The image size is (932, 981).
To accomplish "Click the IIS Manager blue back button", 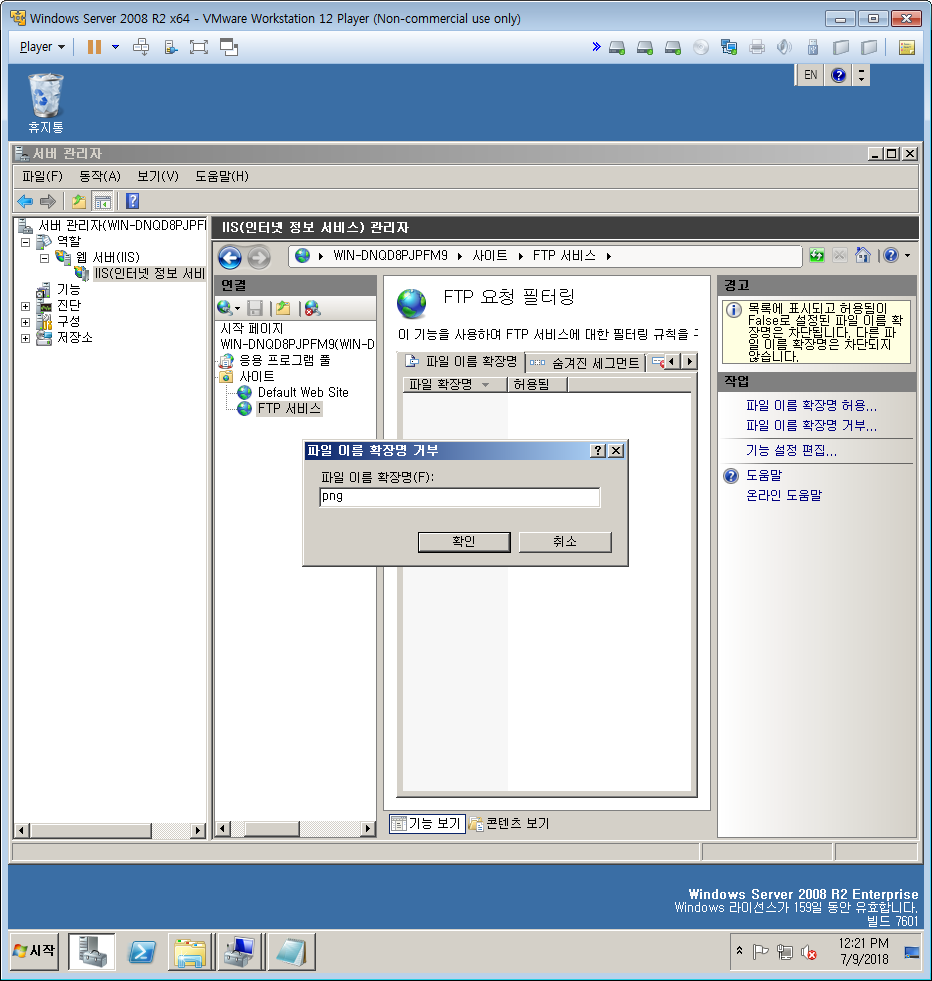I will (230, 257).
